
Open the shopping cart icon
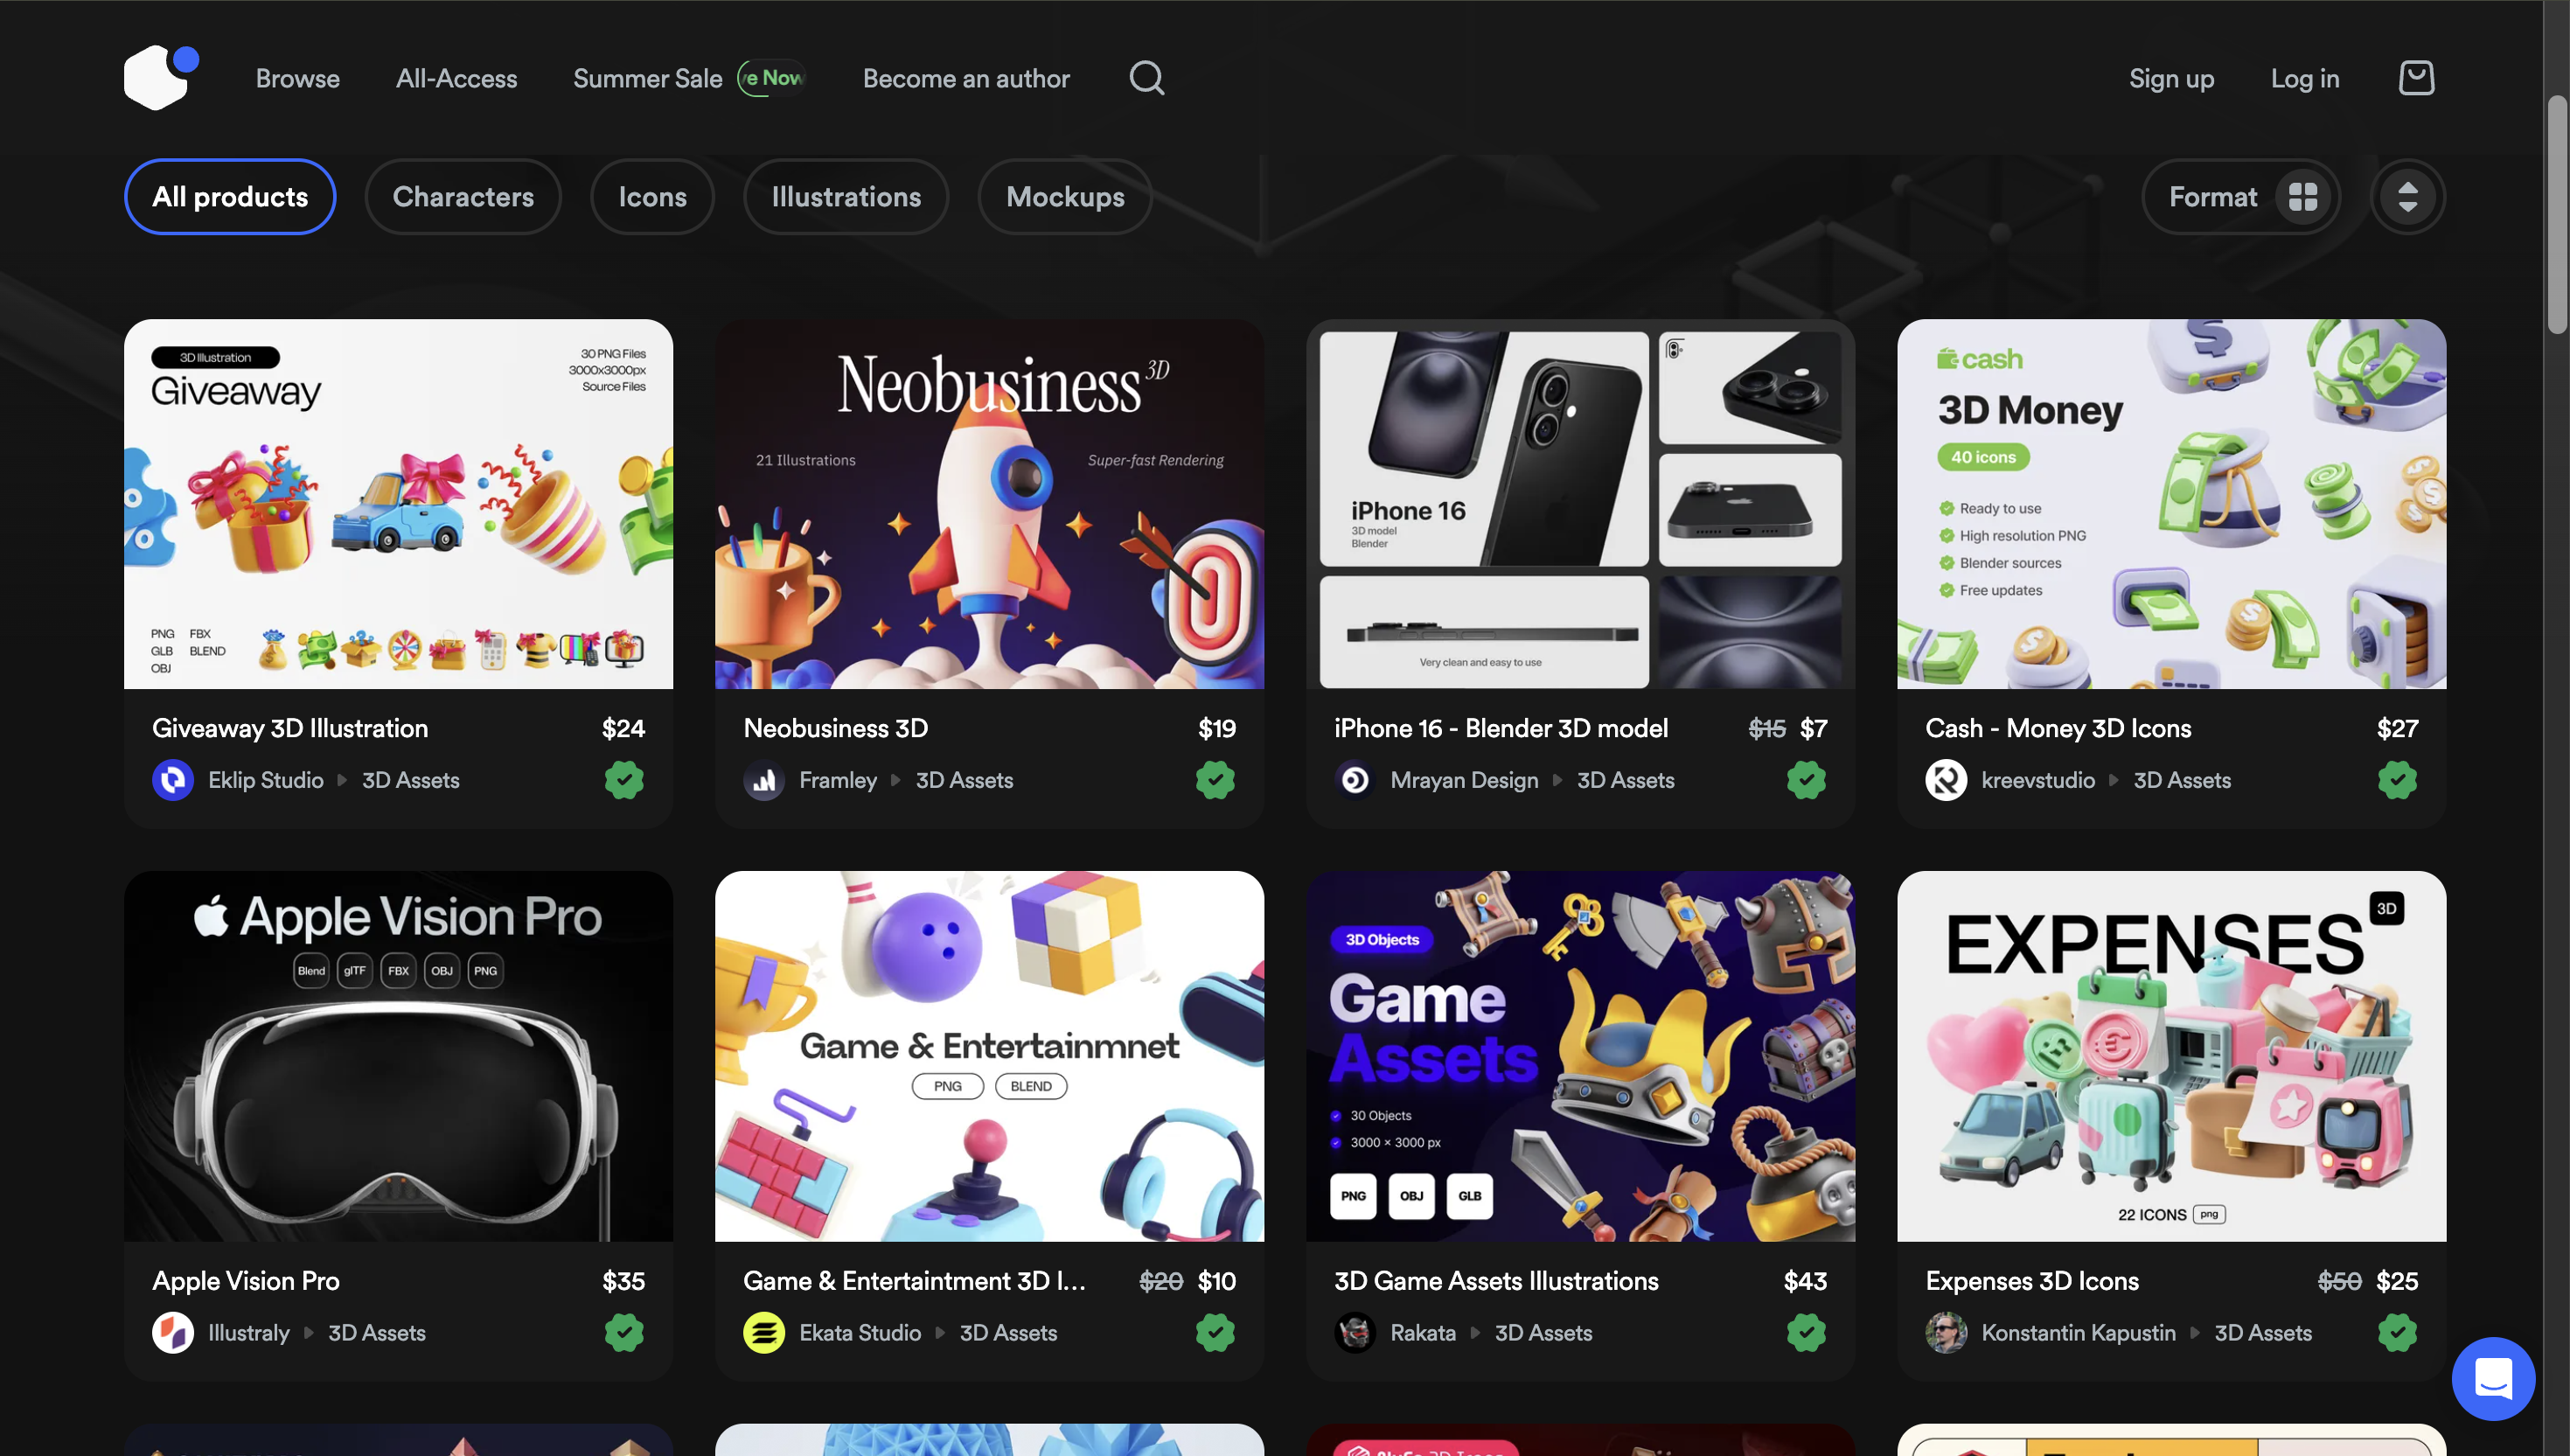coord(2416,78)
